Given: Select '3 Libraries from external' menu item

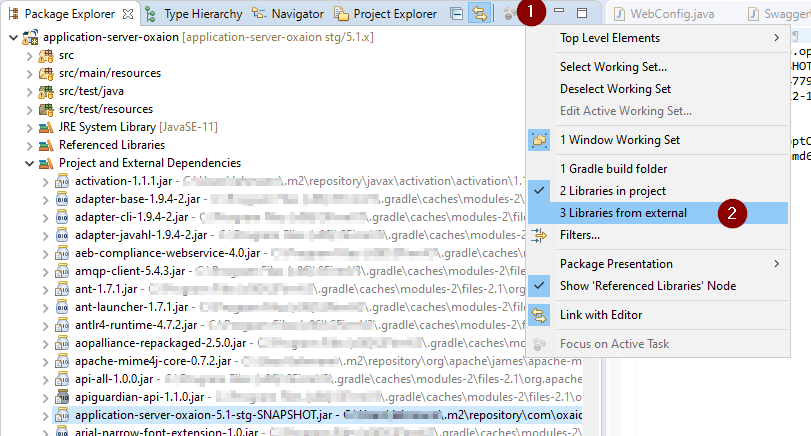Looking at the screenshot, I should pyautogui.click(x=622, y=213).
